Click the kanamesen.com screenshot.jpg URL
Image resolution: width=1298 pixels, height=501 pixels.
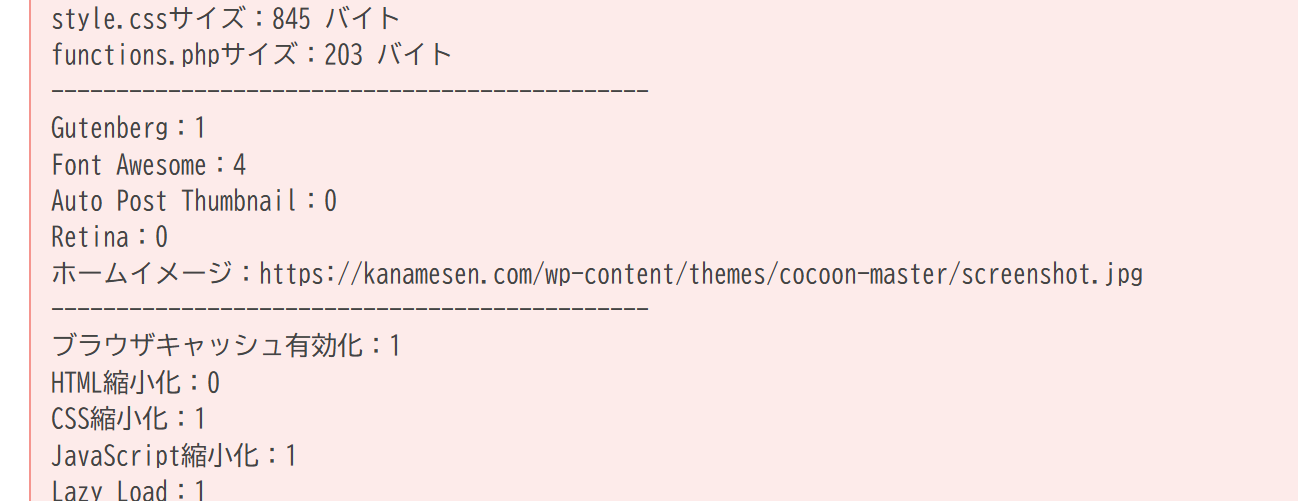pyautogui.click(x=701, y=273)
